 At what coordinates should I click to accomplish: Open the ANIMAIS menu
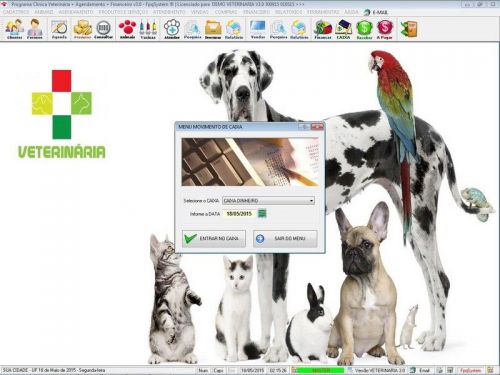click(44, 12)
